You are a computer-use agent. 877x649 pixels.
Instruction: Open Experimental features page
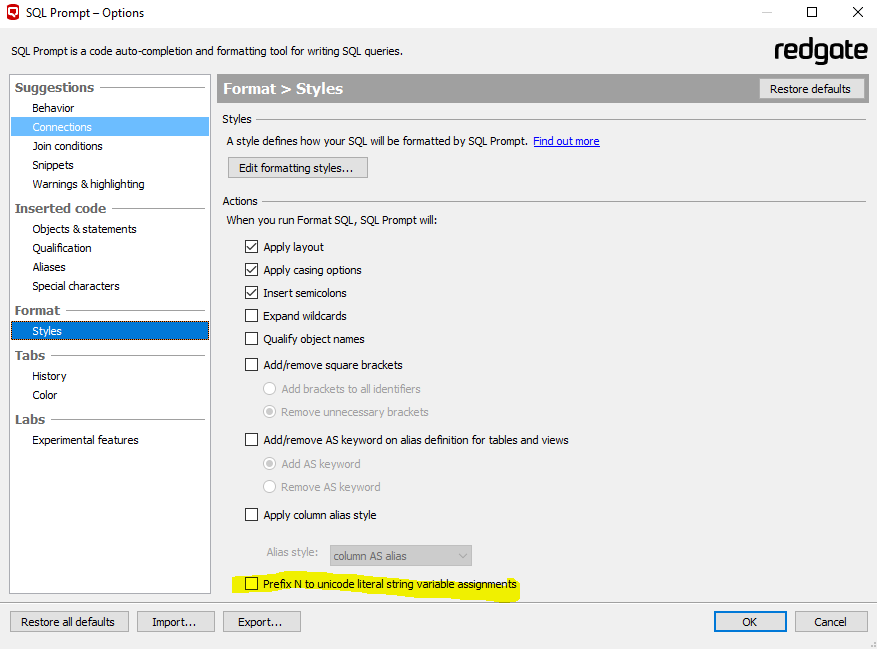click(x=85, y=440)
